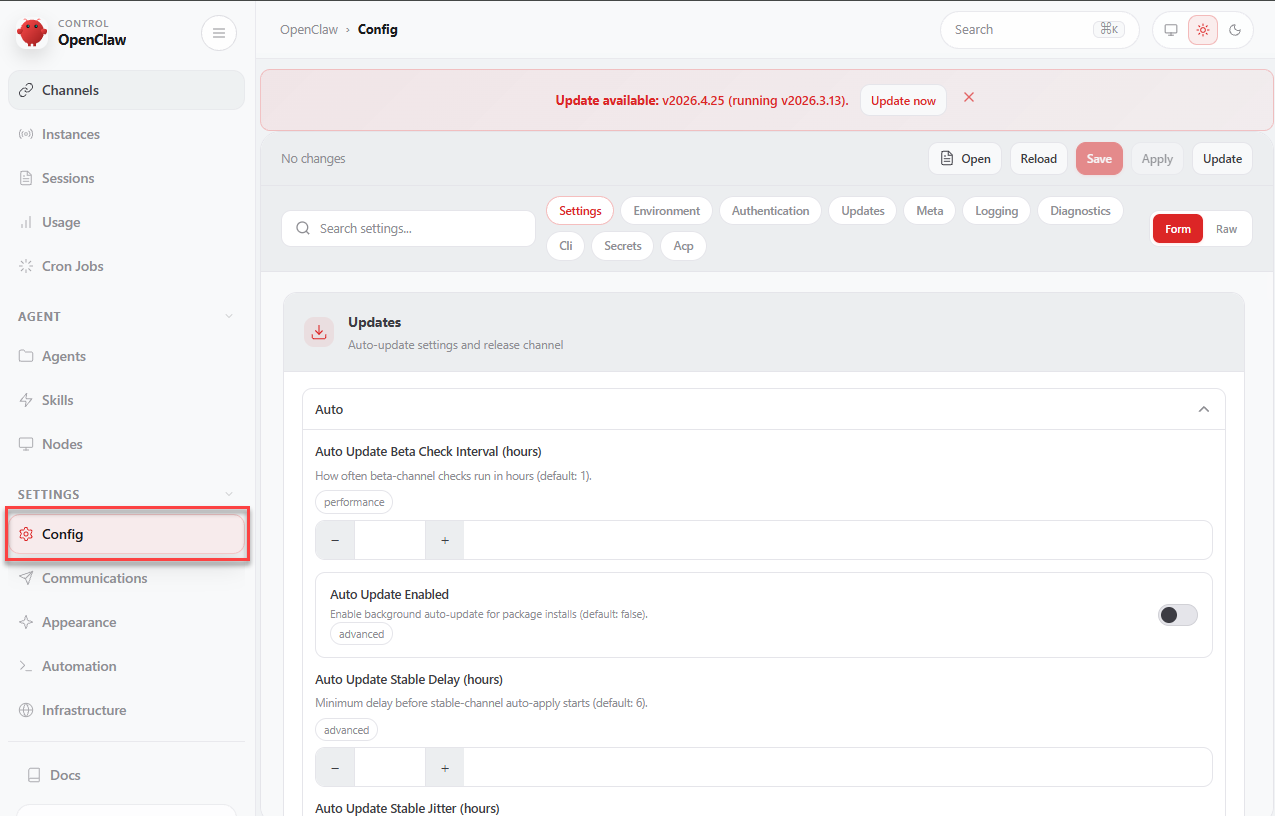The height and width of the screenshot is (816, 1275).
Task: Select the Acp filter tab
Action: pyautogui.click(x=684, y=246)
